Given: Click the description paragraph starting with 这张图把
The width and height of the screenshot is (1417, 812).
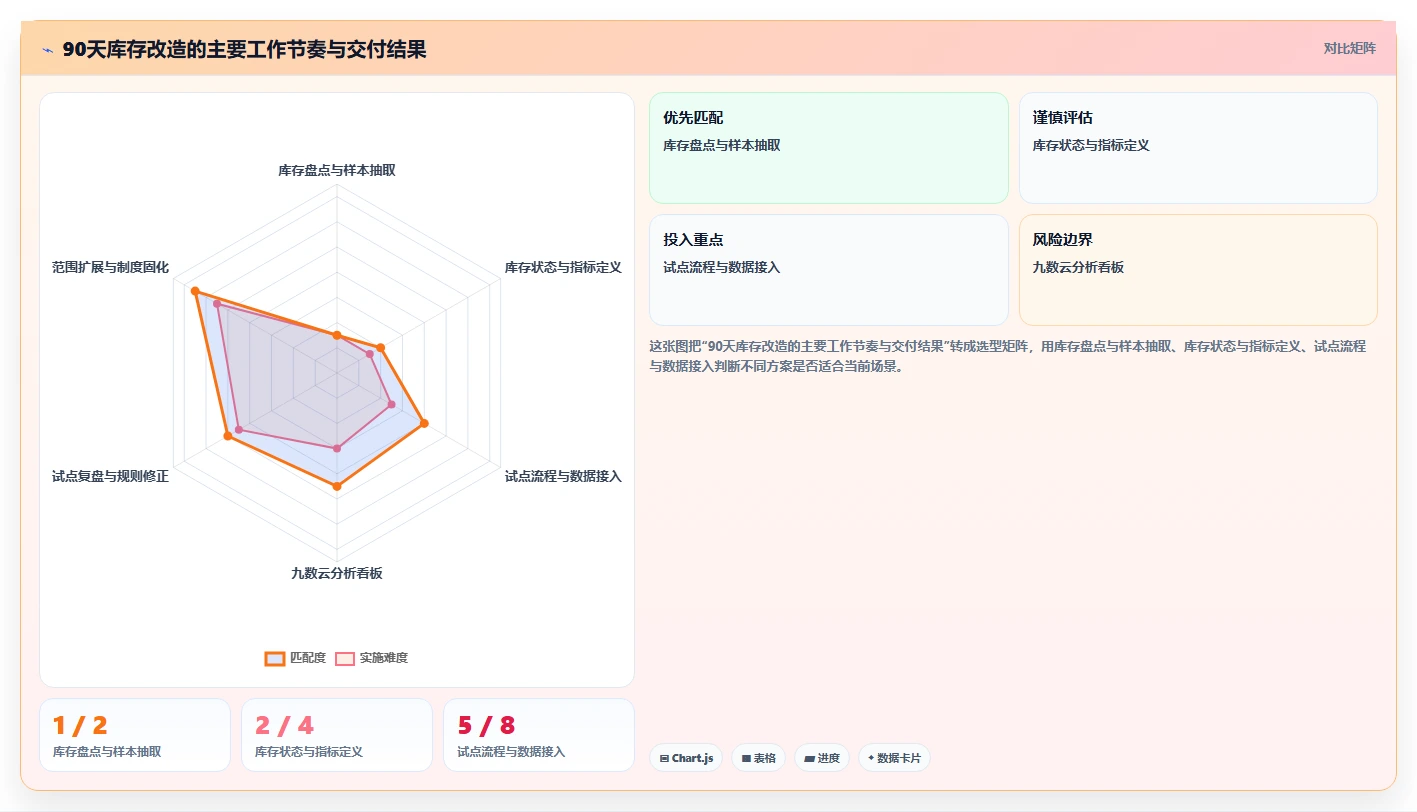Looking at the screenshot, I should (x=1008, y=356).
